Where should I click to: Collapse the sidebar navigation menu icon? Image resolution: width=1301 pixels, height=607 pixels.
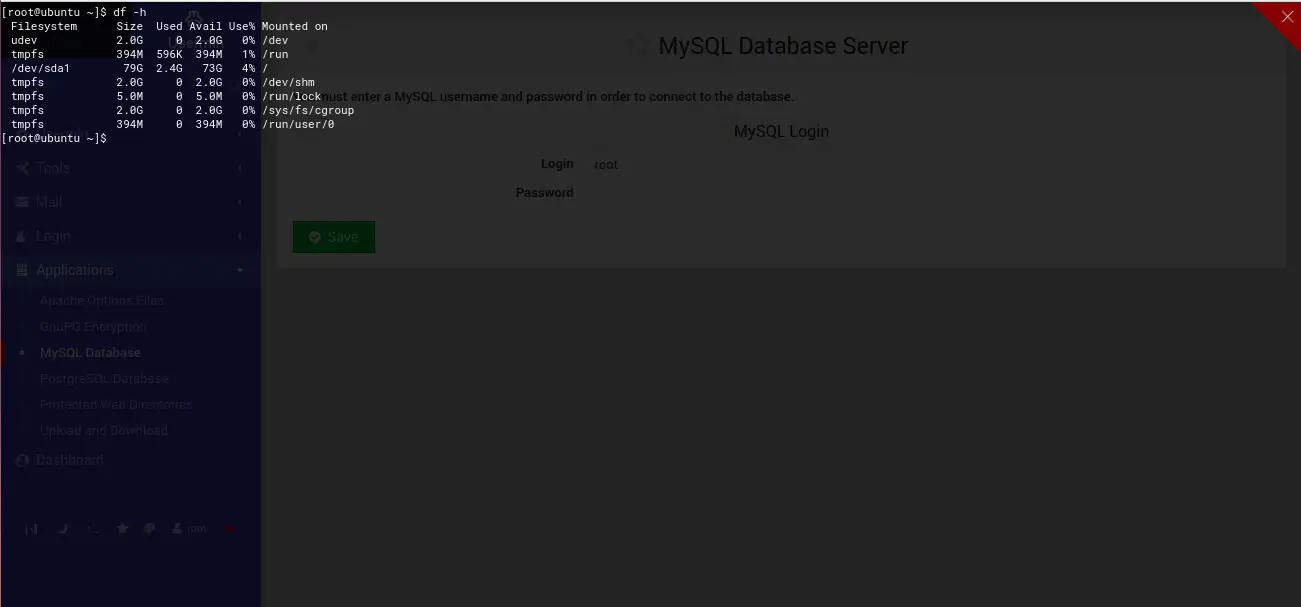(31, 529)
